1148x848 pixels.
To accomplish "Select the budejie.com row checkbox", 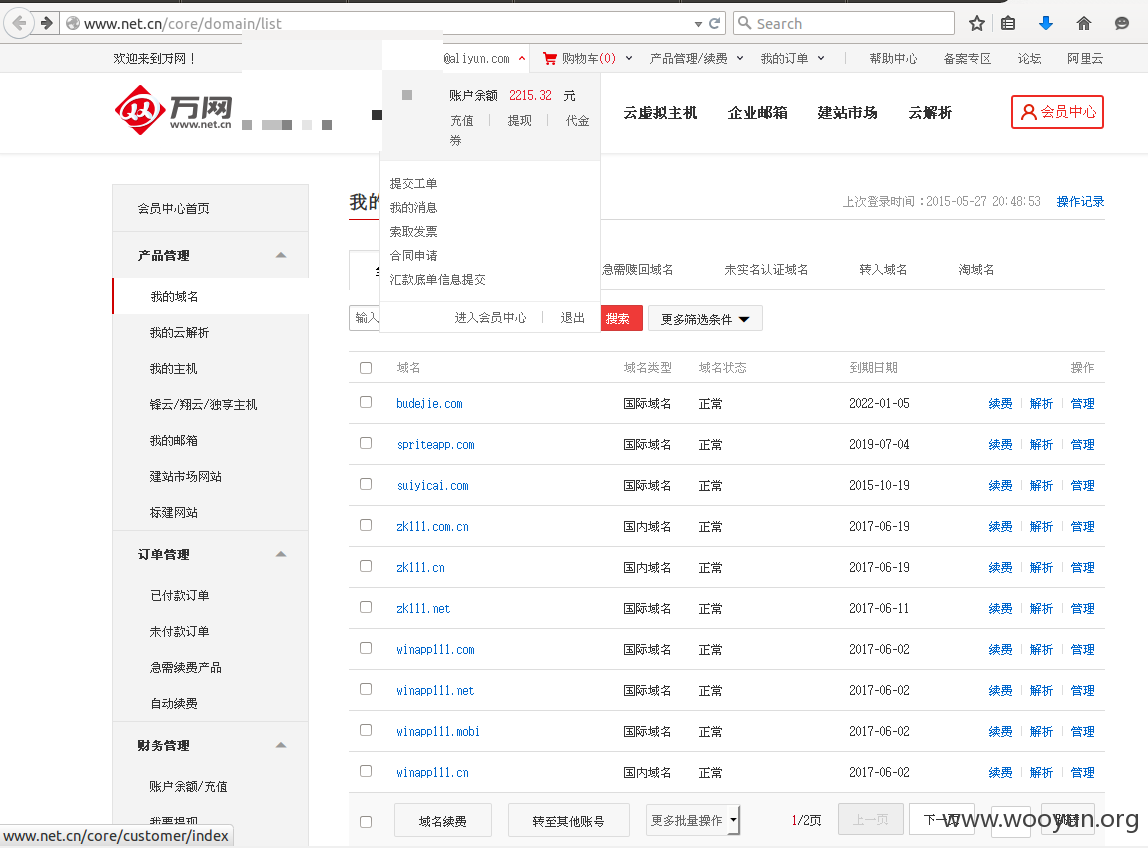I will [366, 402].
